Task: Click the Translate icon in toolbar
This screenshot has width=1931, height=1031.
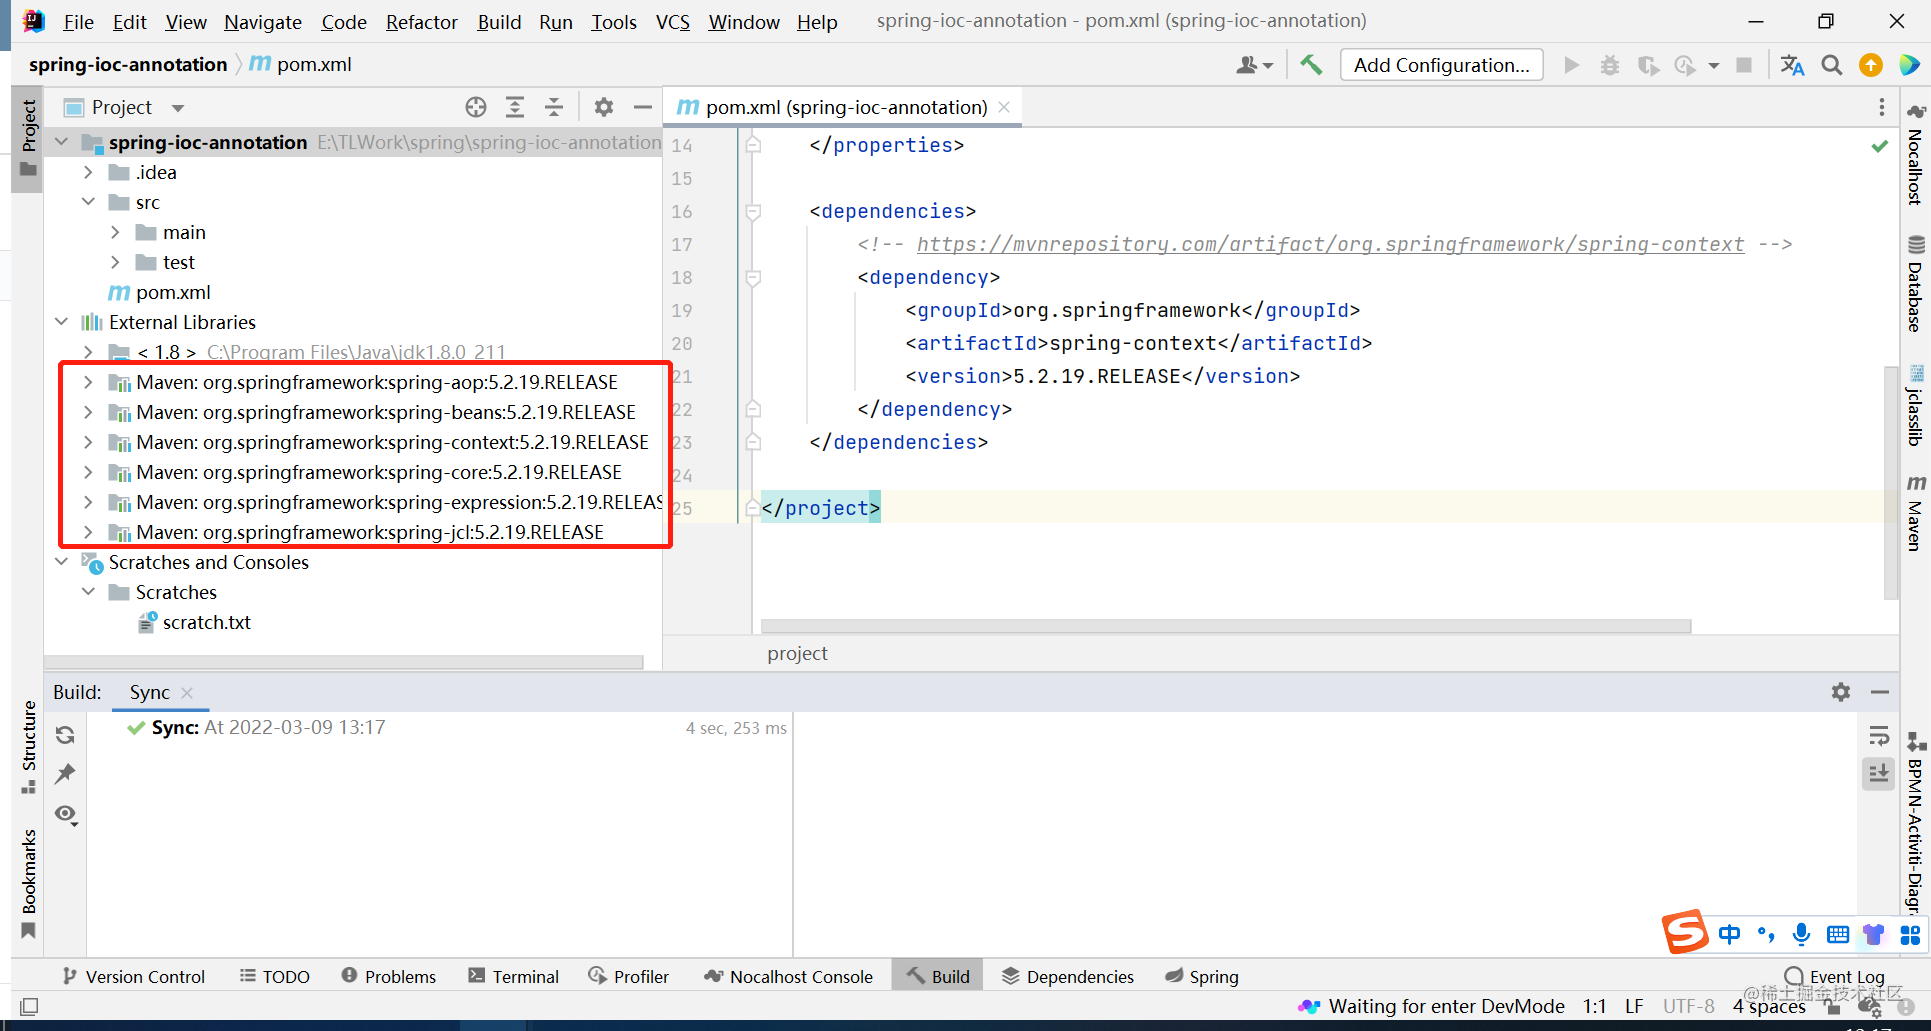Action: [1792, 65]
